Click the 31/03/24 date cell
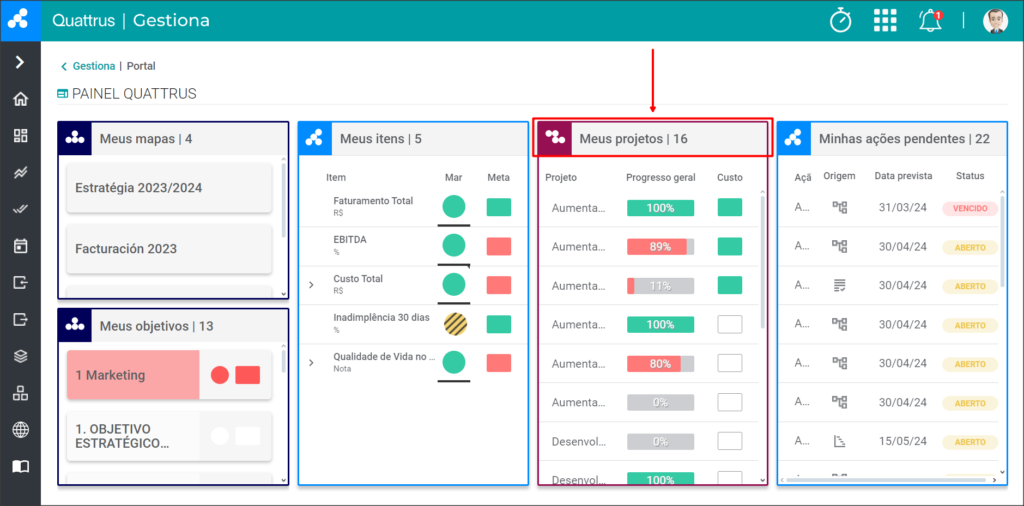 point(903,208)
